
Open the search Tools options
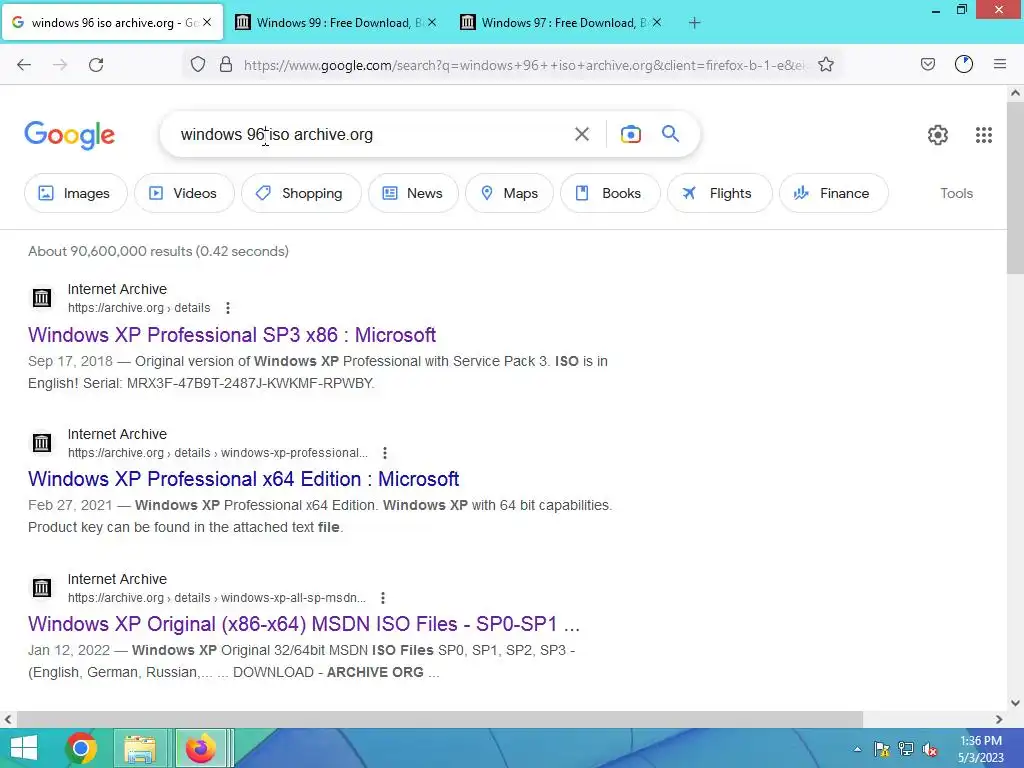click(x=956, y=193)
